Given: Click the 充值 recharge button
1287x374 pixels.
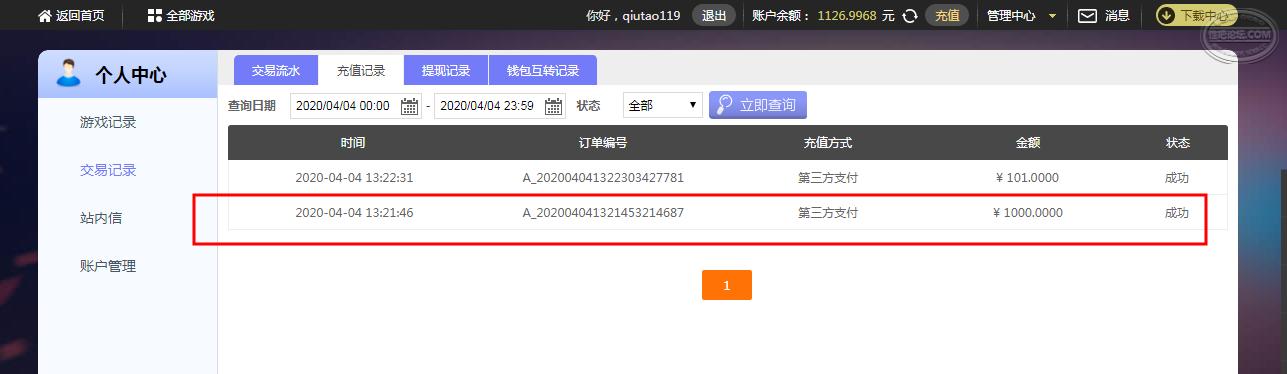Looking at the screenshot, I should coord(947,15).
